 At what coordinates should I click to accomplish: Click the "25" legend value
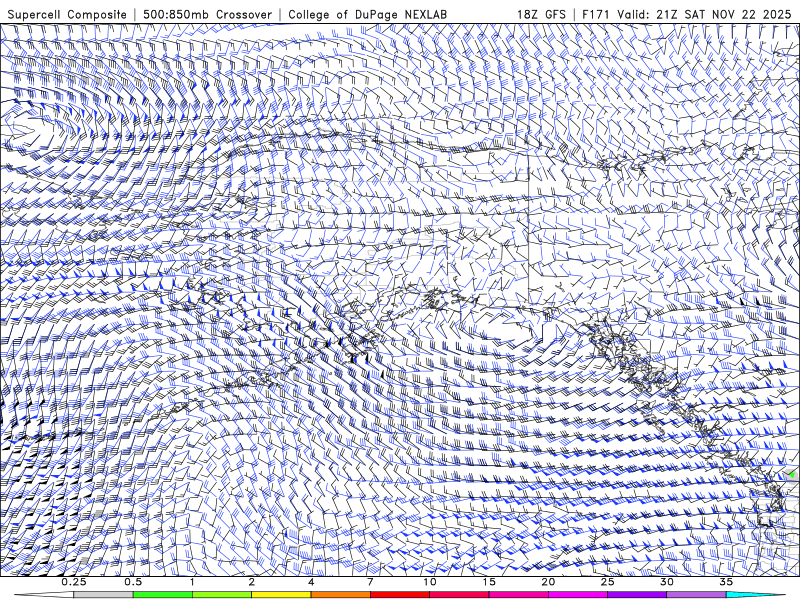(607, 582)
